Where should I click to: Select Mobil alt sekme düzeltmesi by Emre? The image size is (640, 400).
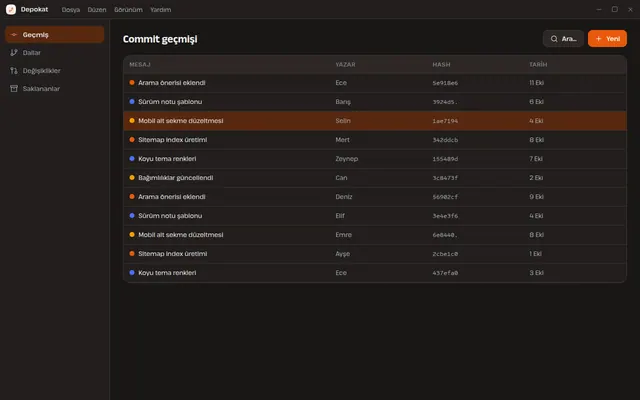[x=375, y=235]
